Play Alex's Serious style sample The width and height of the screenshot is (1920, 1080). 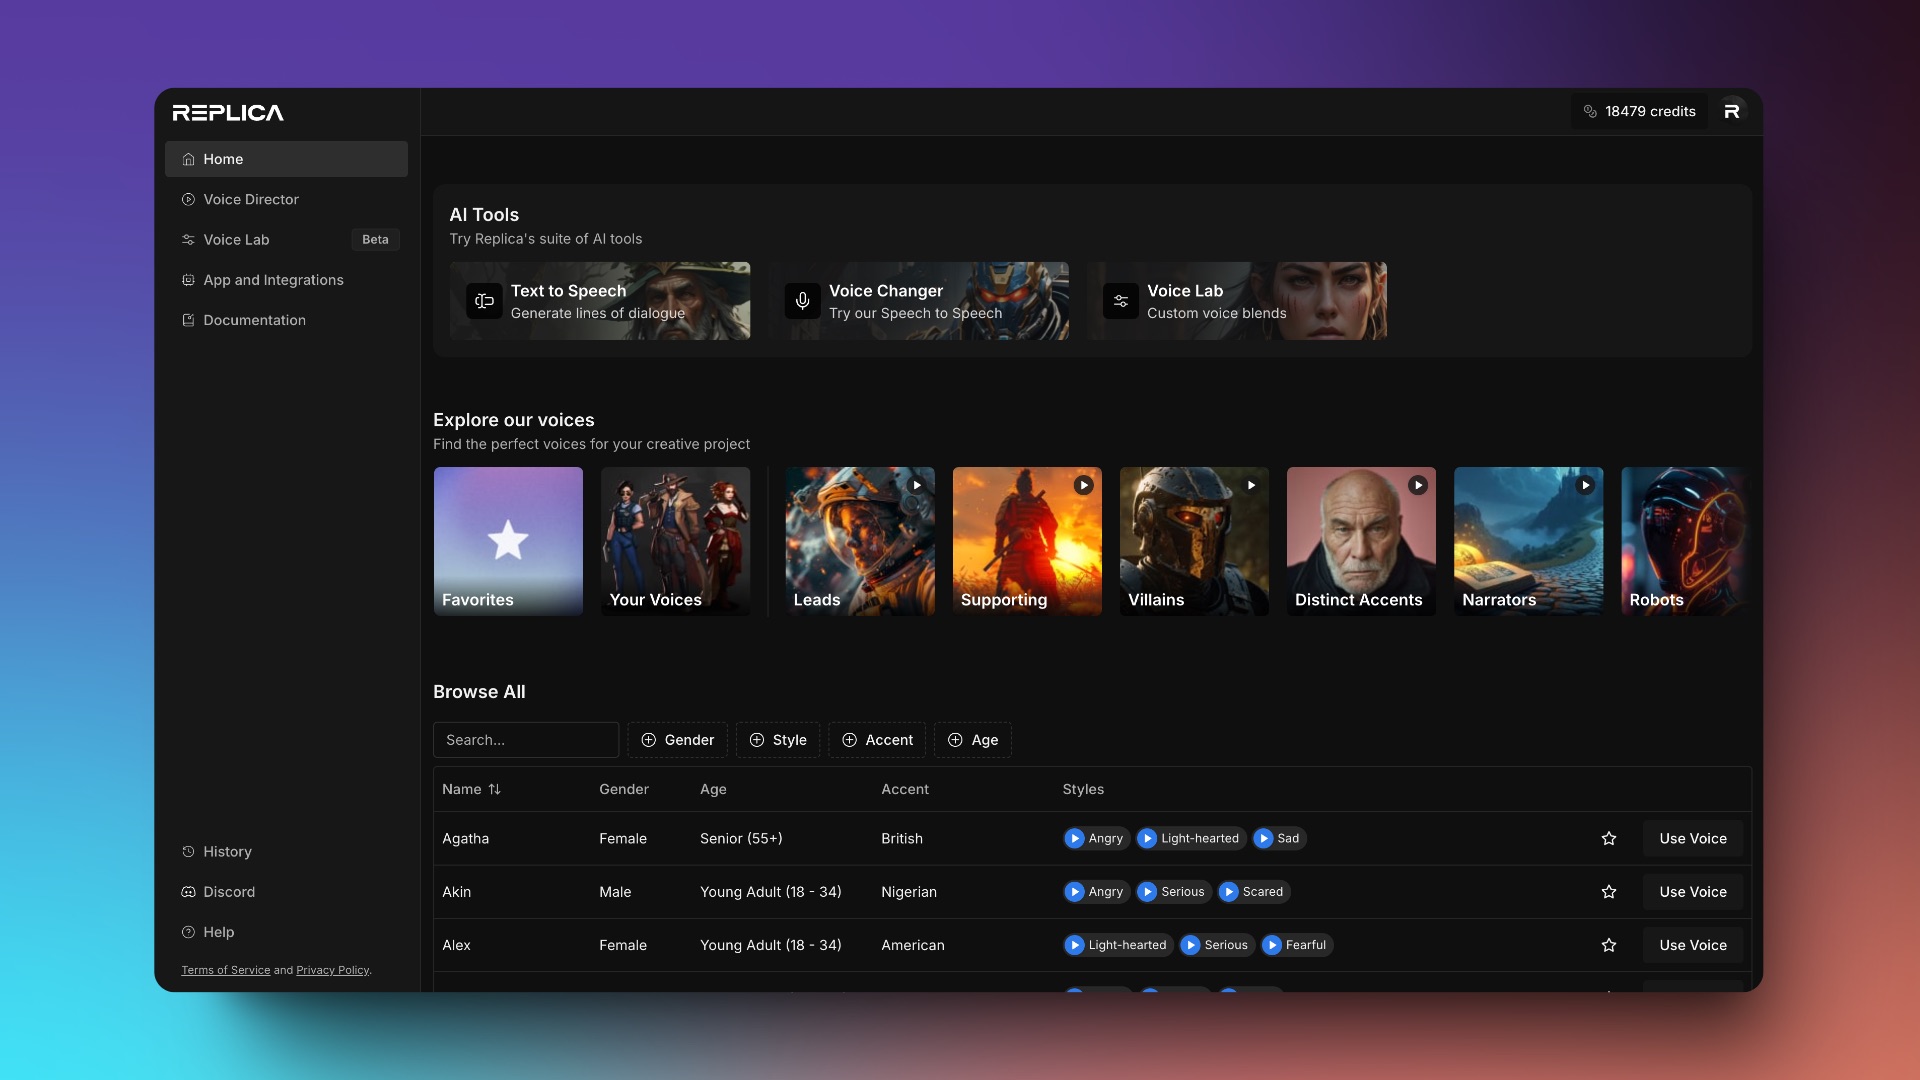pyautogui.click(x=1217, y=945)
